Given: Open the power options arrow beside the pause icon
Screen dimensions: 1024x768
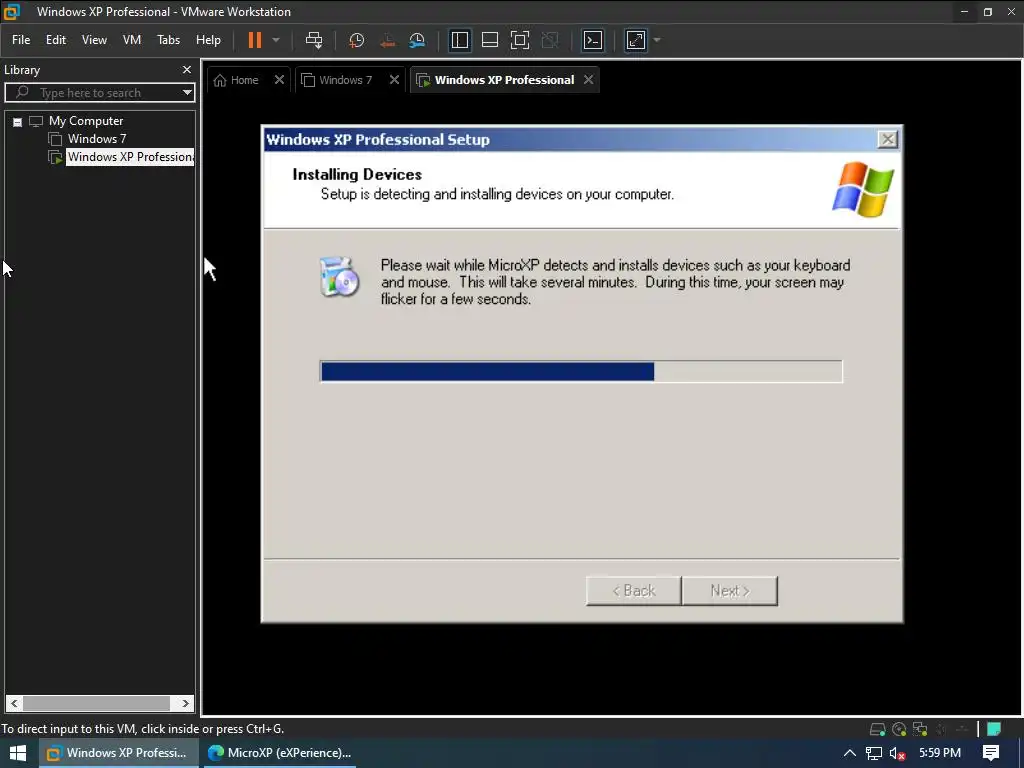Looking at the screenshot, I should [276, 40].
